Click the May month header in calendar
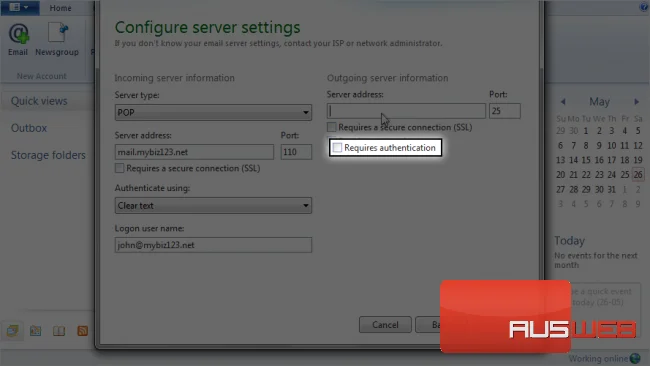The image size is (650, 366). point(599,102)
